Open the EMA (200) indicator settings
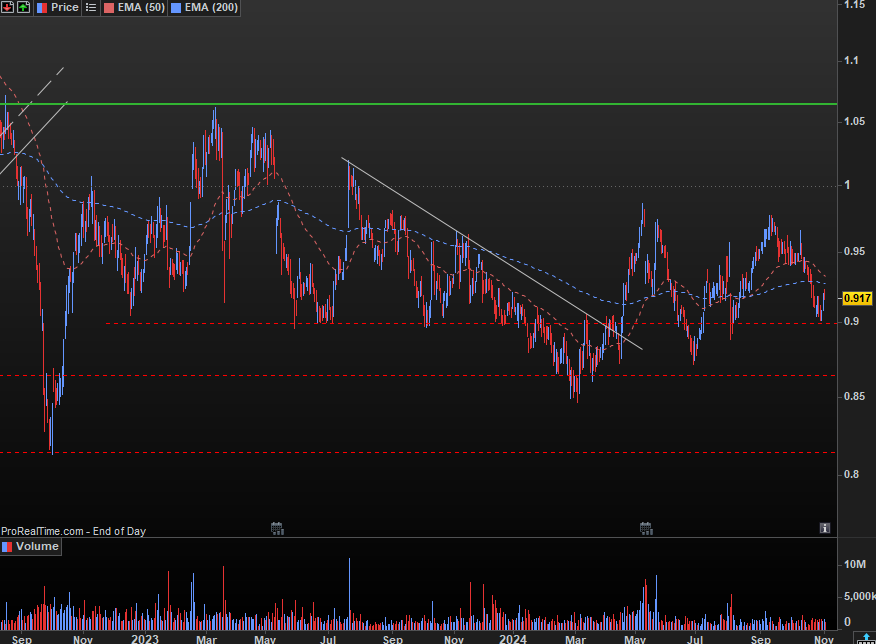Image resolution: width=876 pixels, height=644 pixels. click(x=204, y=7)
